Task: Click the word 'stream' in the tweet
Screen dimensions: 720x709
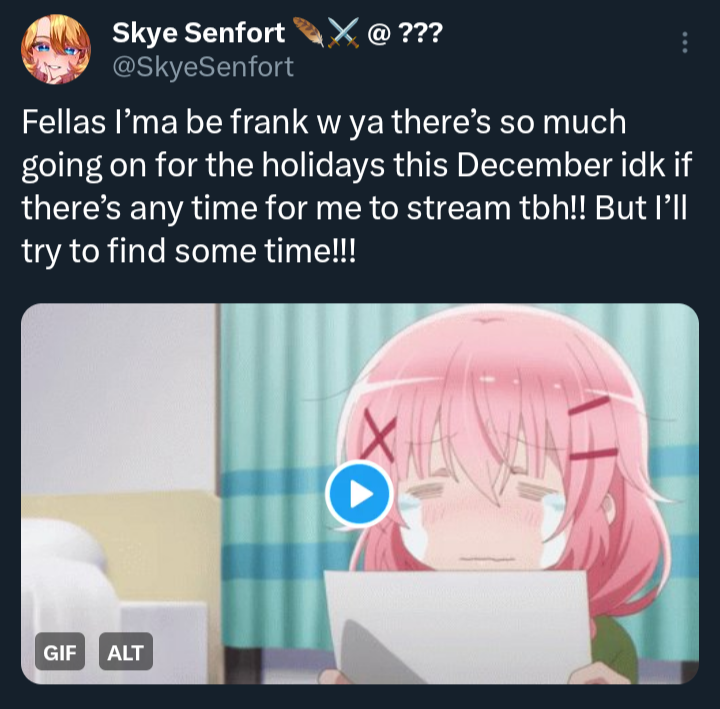Action: point(459,208)
